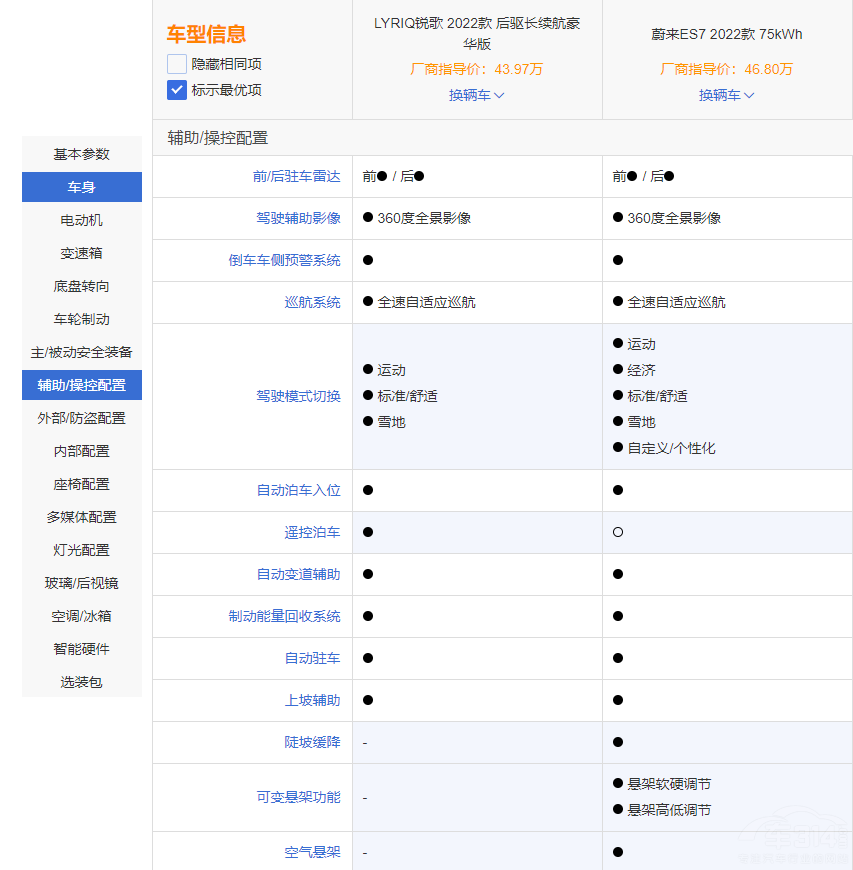Jump to 多媒体配置 section
Image resolution: width=853 pixels, height=870 pixels.
point(82,517)
